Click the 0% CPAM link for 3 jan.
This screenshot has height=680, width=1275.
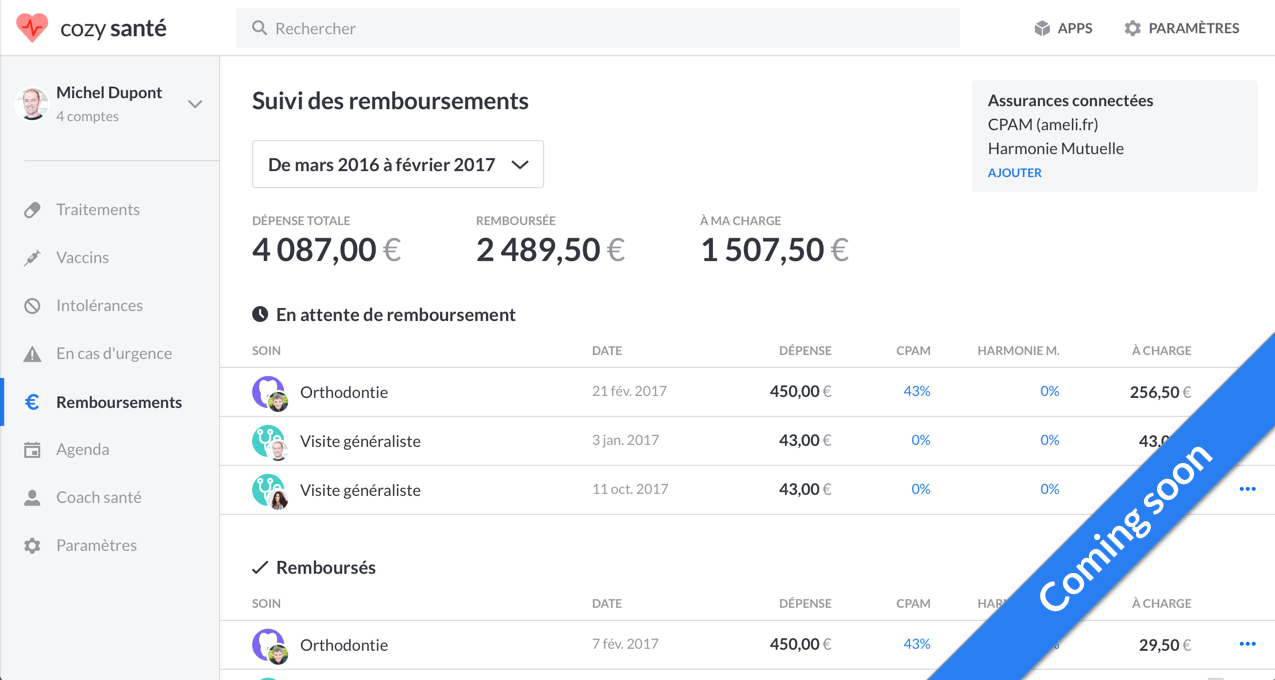click(921, 440)
